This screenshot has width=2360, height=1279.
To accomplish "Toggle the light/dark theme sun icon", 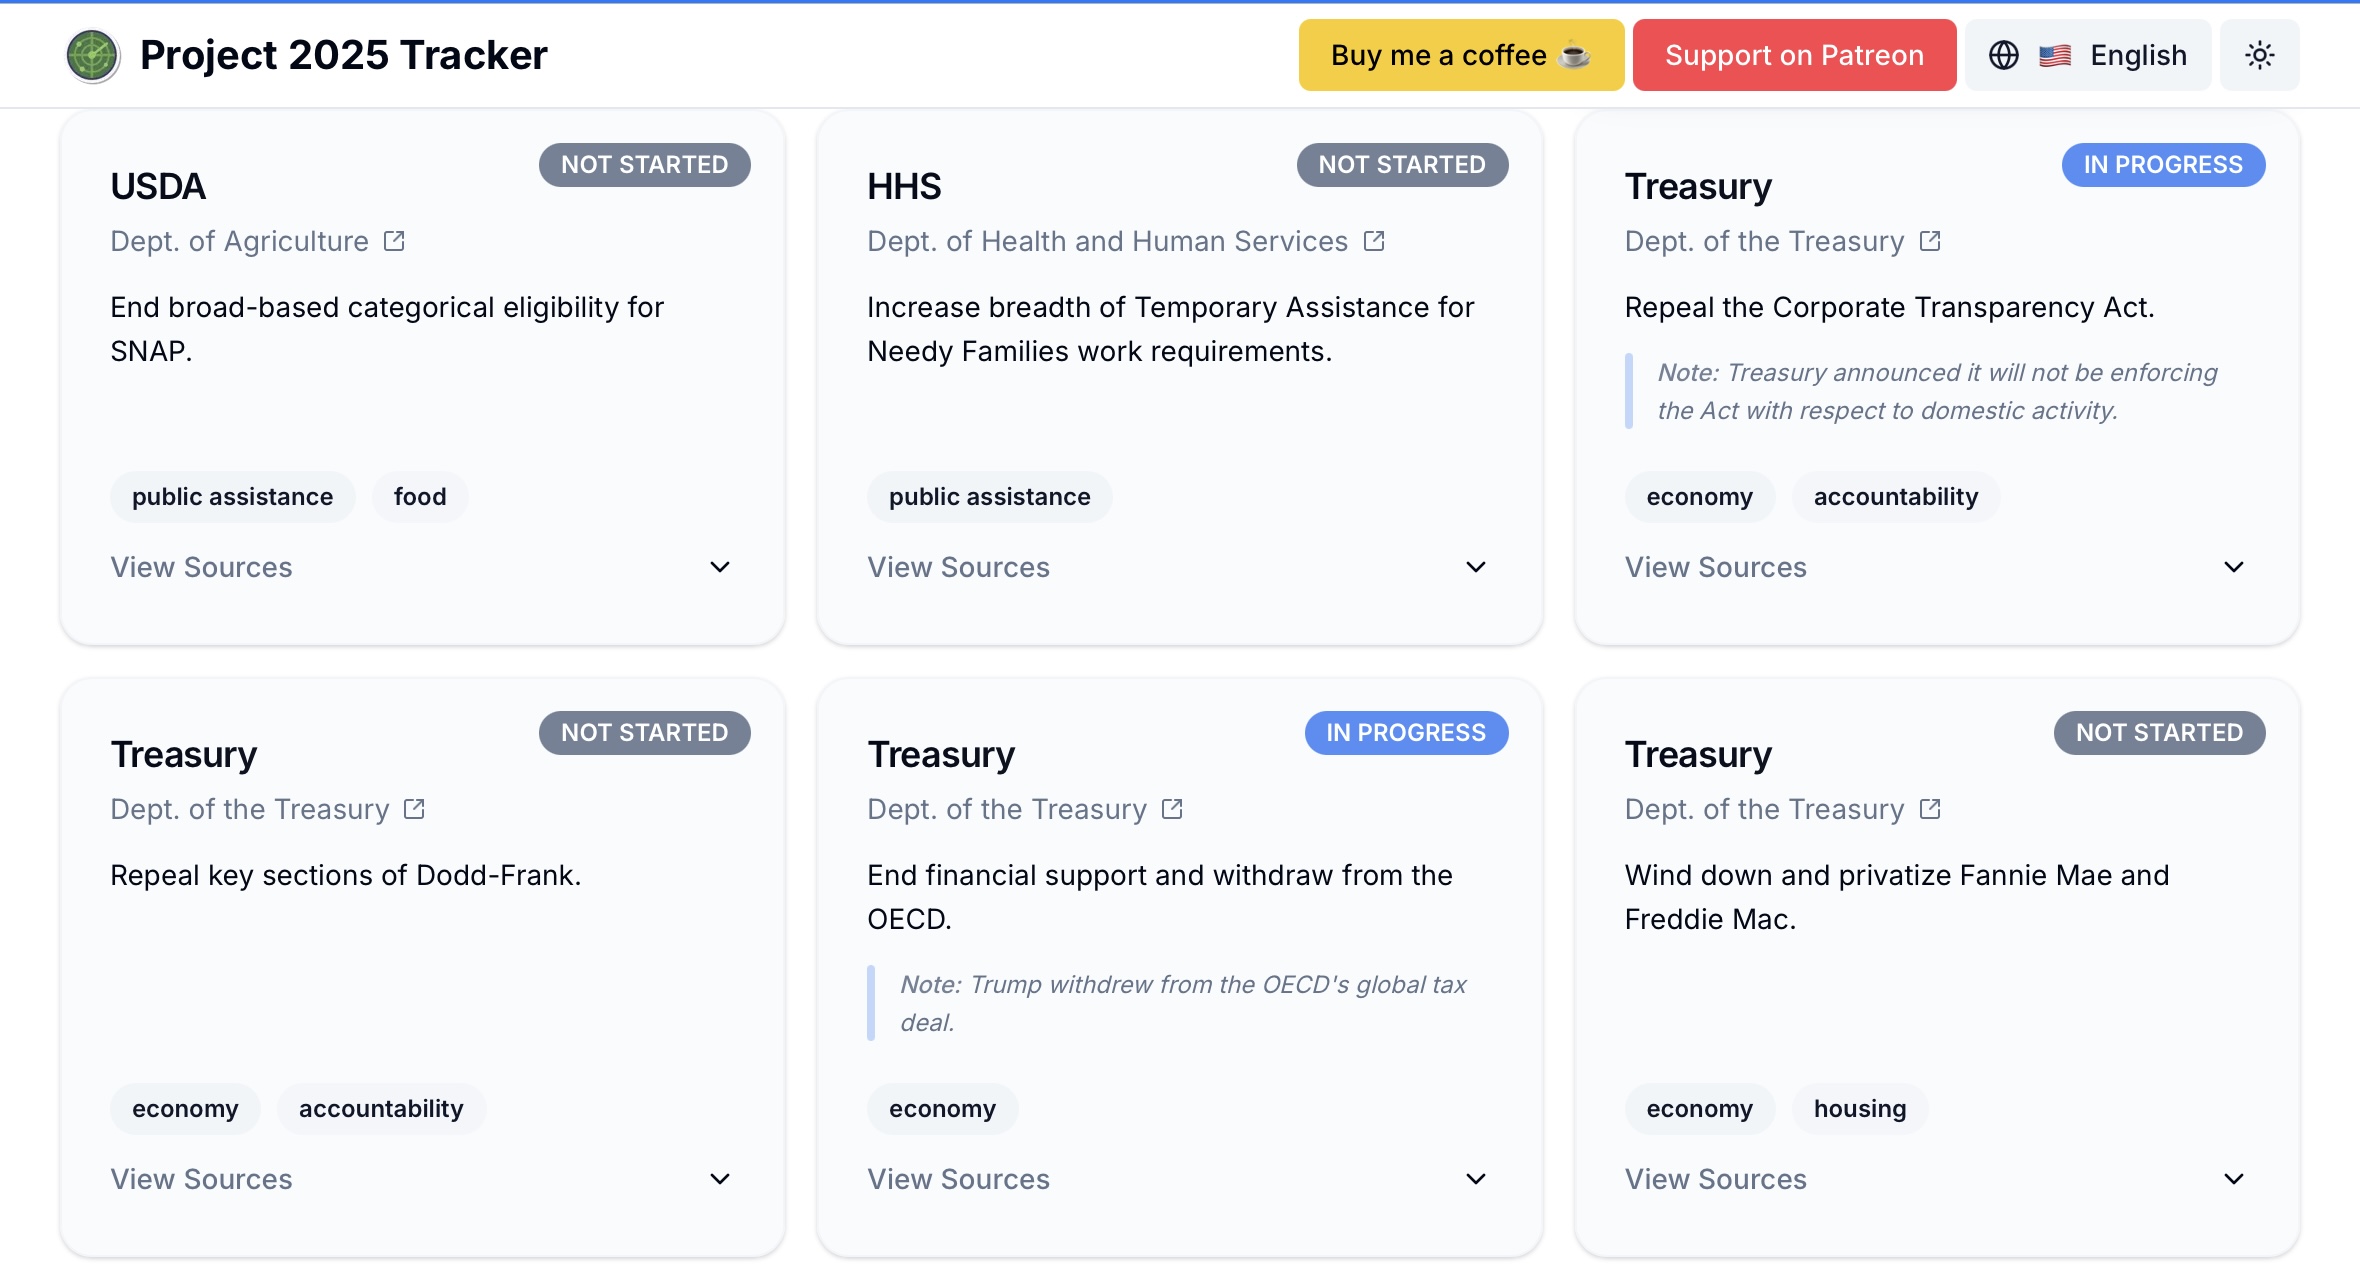I will [x=2259, y=55].
